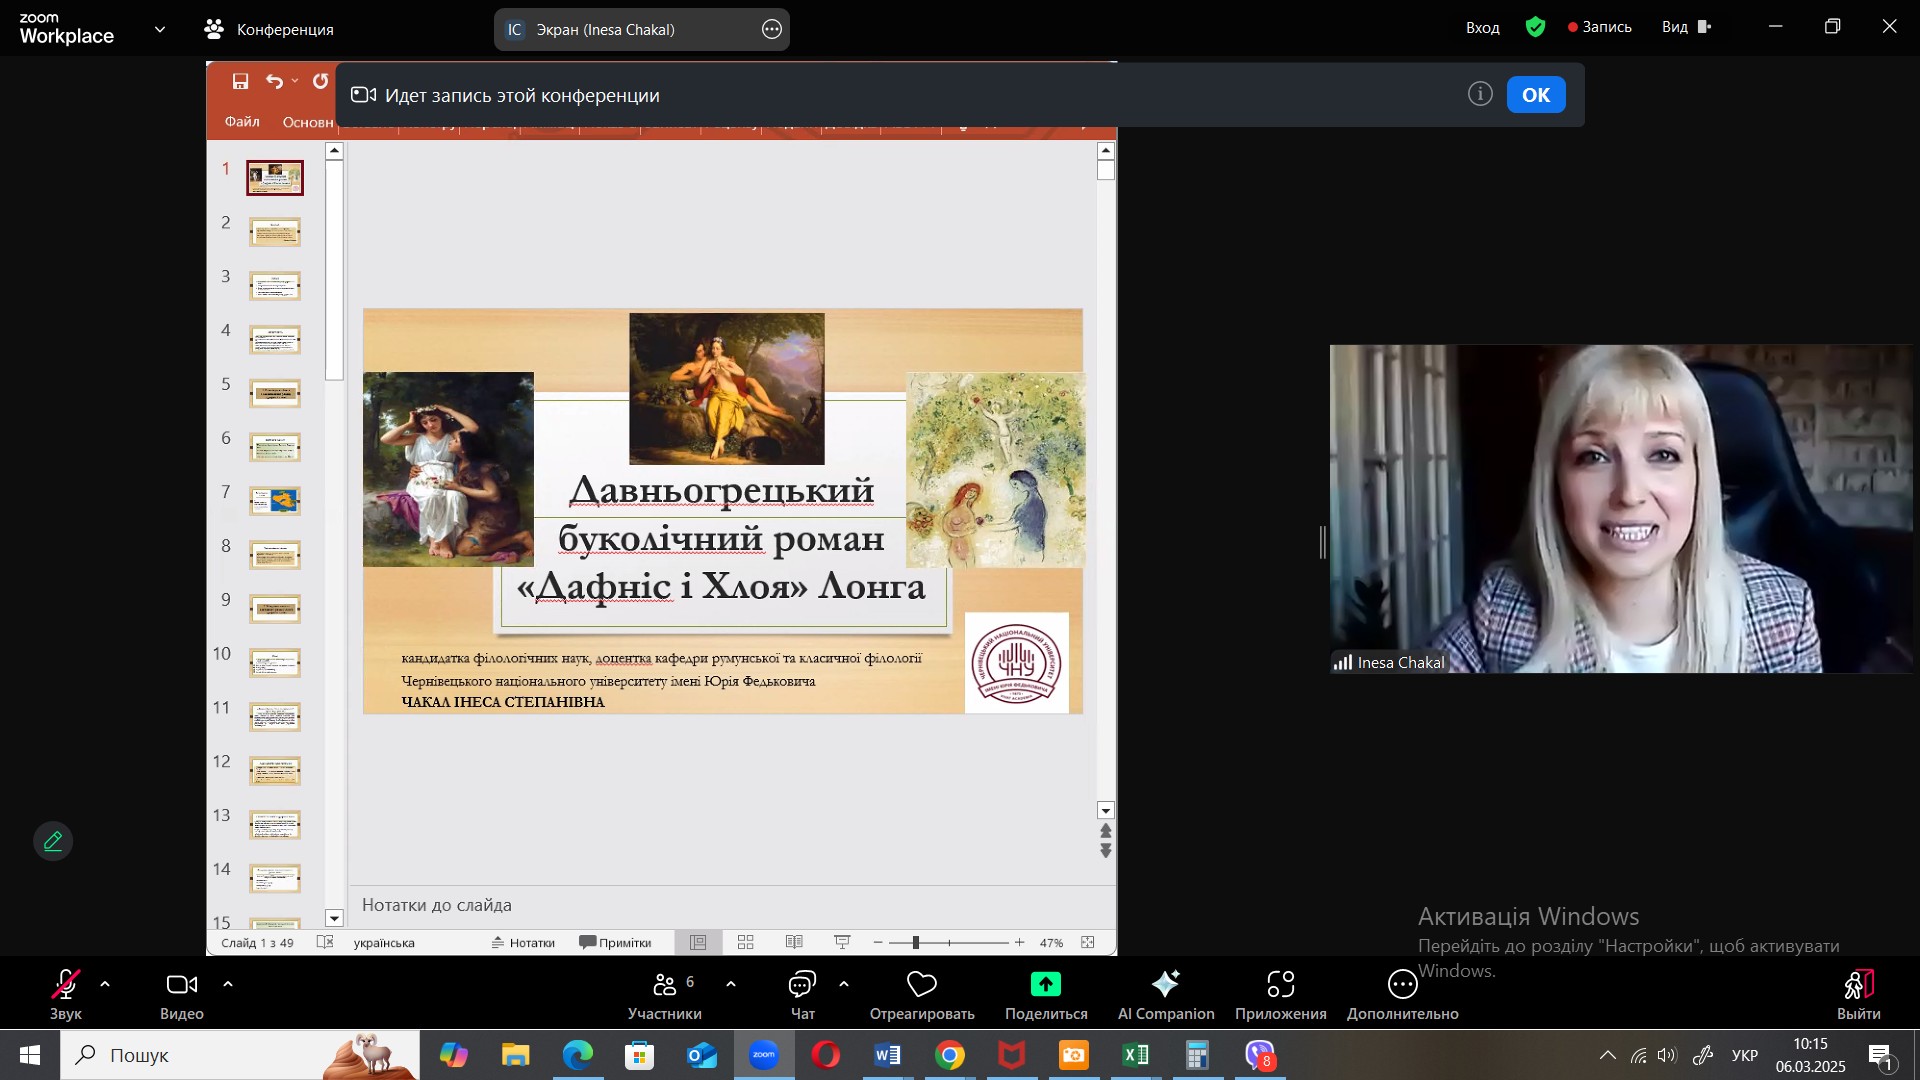Expand chat options arrow
Image resolution: width=1920 pixels, height=1080 pixels.
(x=844, y=985)
